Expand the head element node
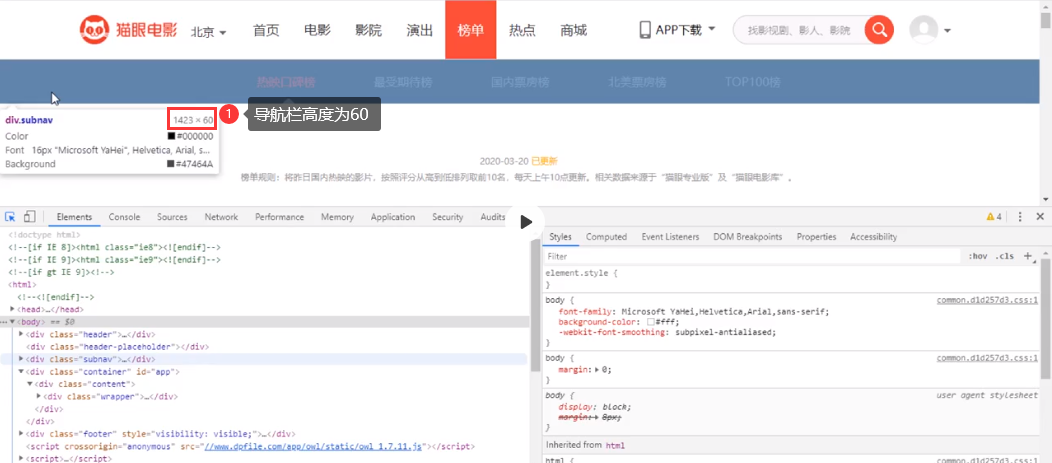 (x=13, y=309)
